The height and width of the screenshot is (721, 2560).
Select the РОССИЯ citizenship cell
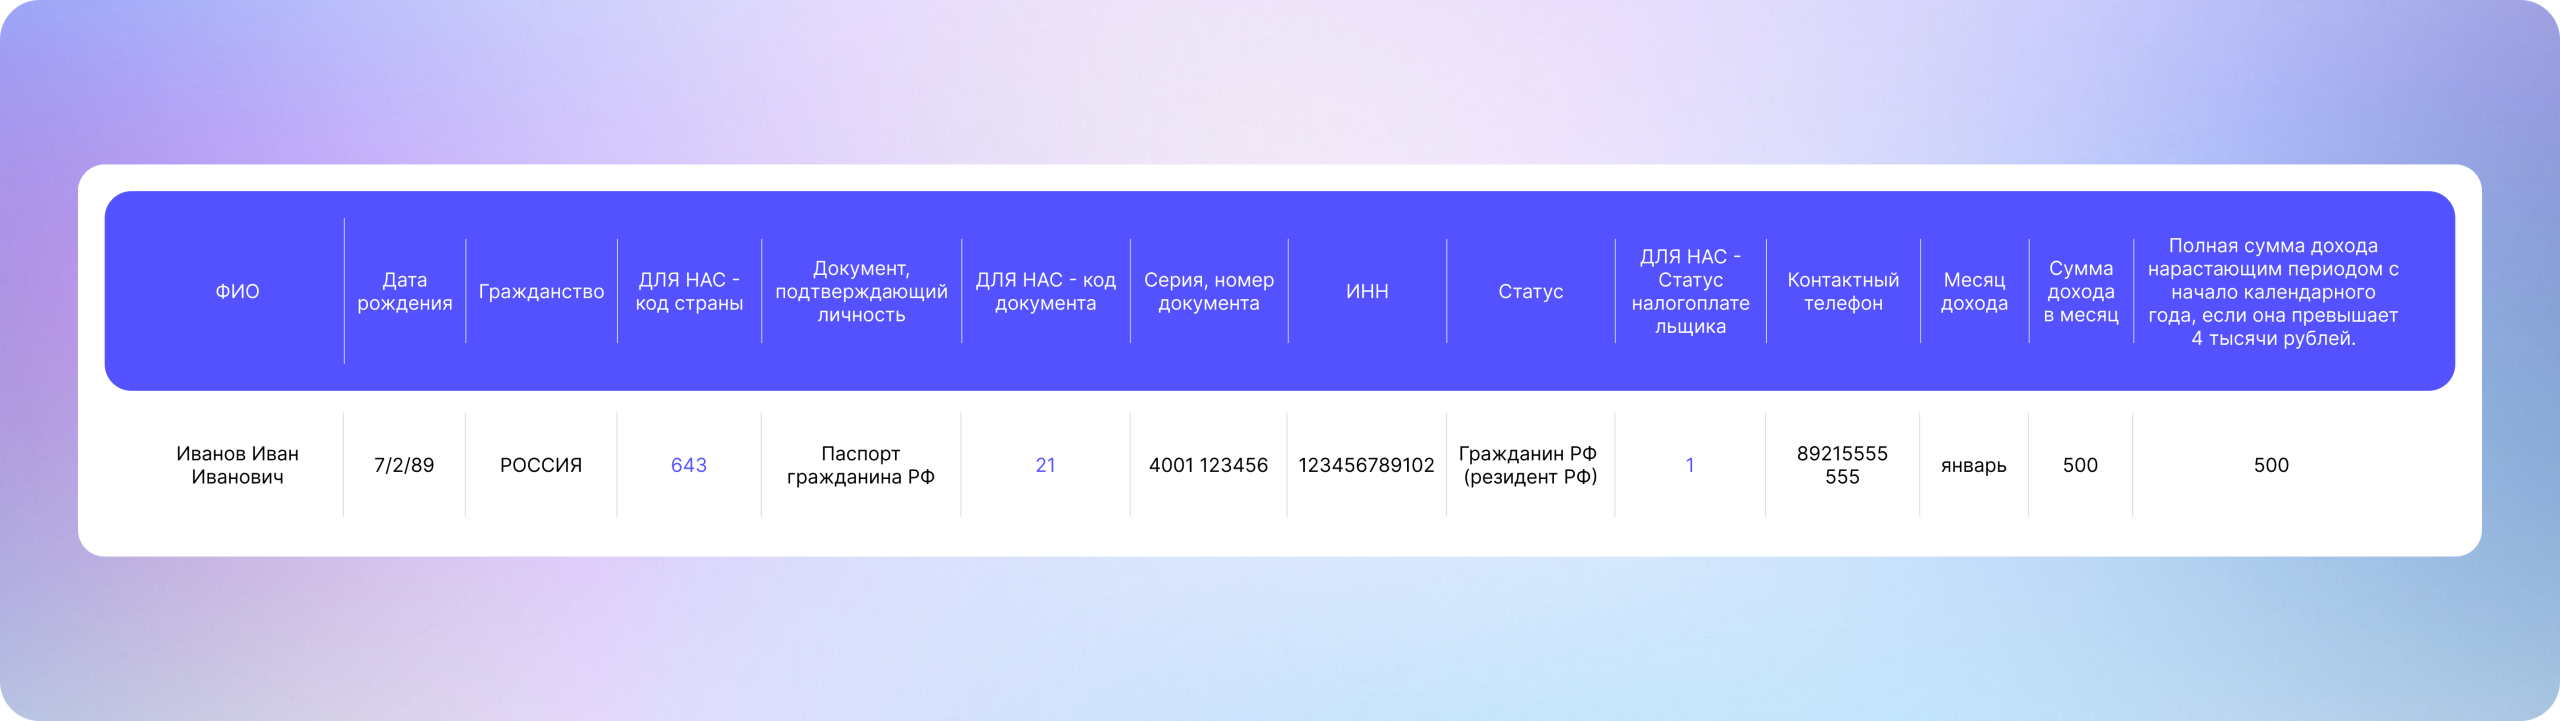[541, 465]
